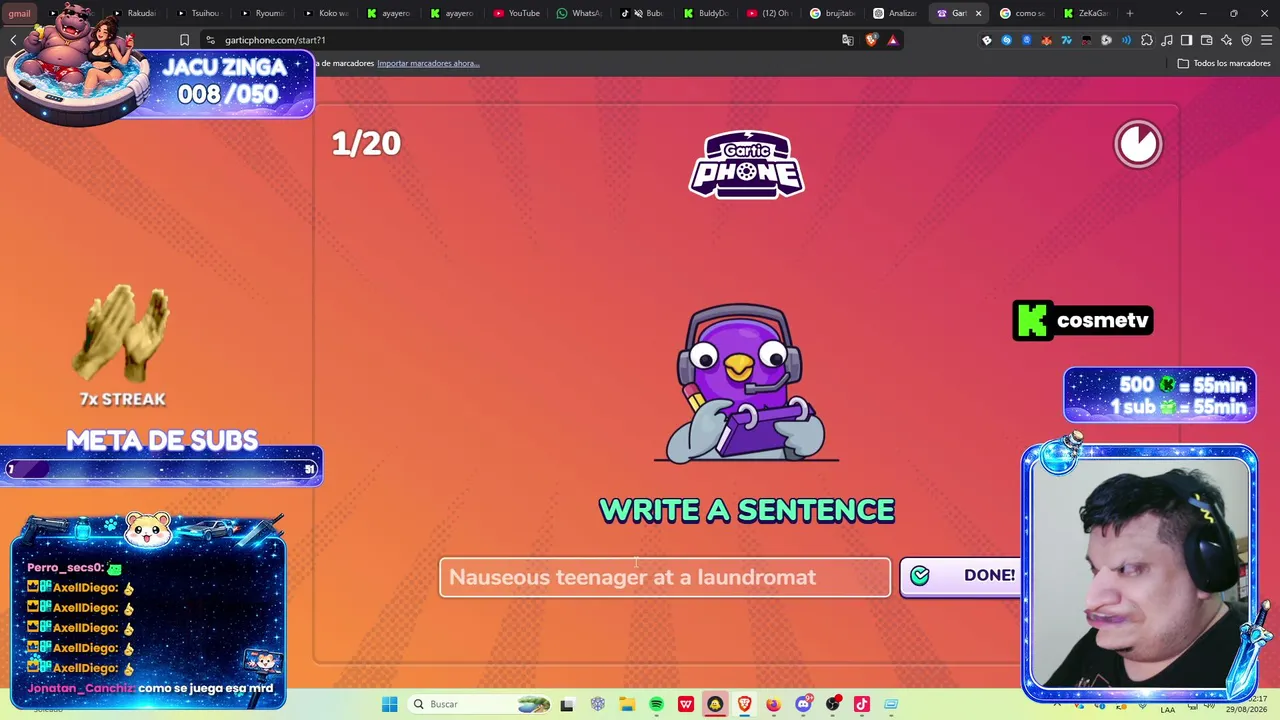Toggle the browser sidebar panel
This screenshot has width=1280, height=720.
(x=1186, y=40)
